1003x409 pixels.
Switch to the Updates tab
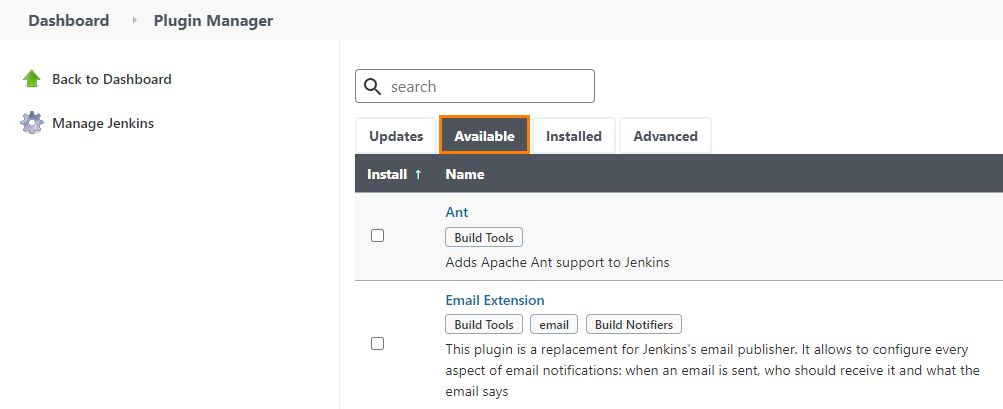coord(396,136)
